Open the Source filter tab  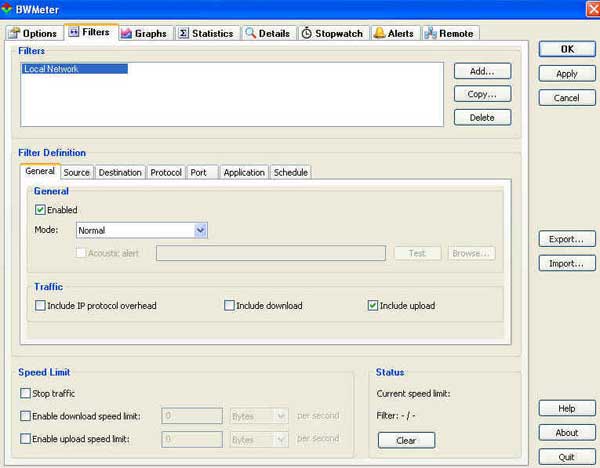click(x=77, y=173)
